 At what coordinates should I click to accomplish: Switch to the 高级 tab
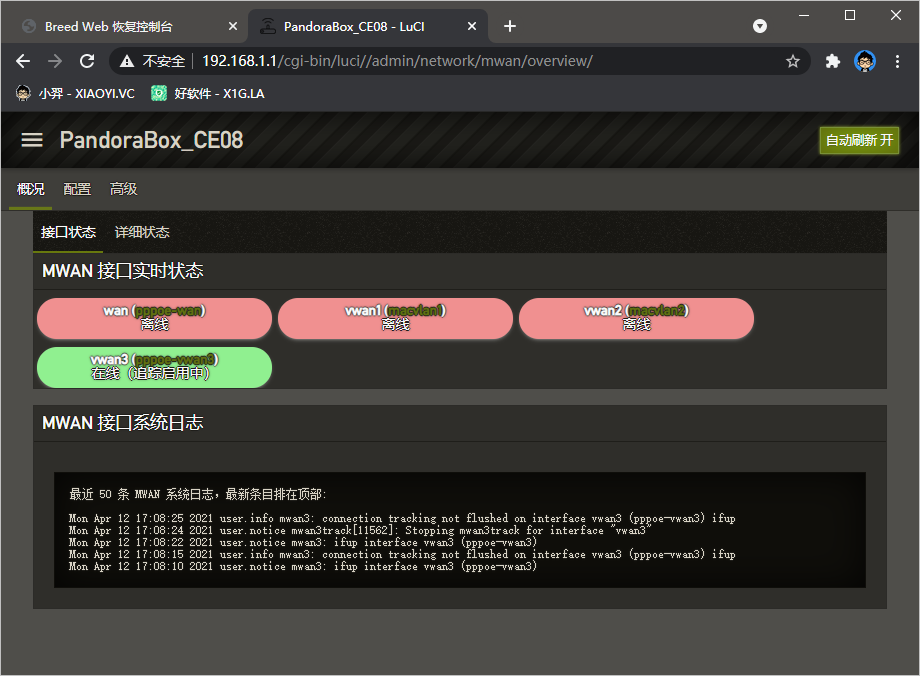(x=124, y=189)
